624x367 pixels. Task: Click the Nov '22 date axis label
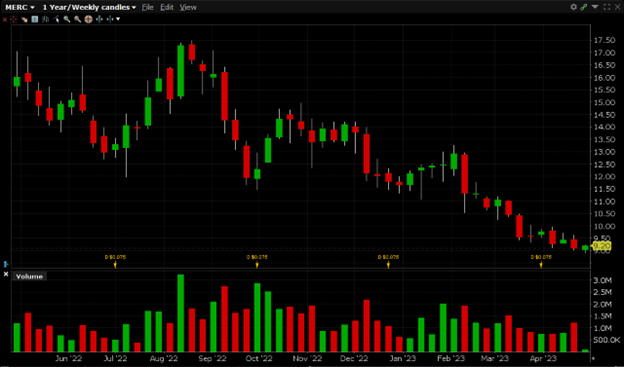(307, 358)
